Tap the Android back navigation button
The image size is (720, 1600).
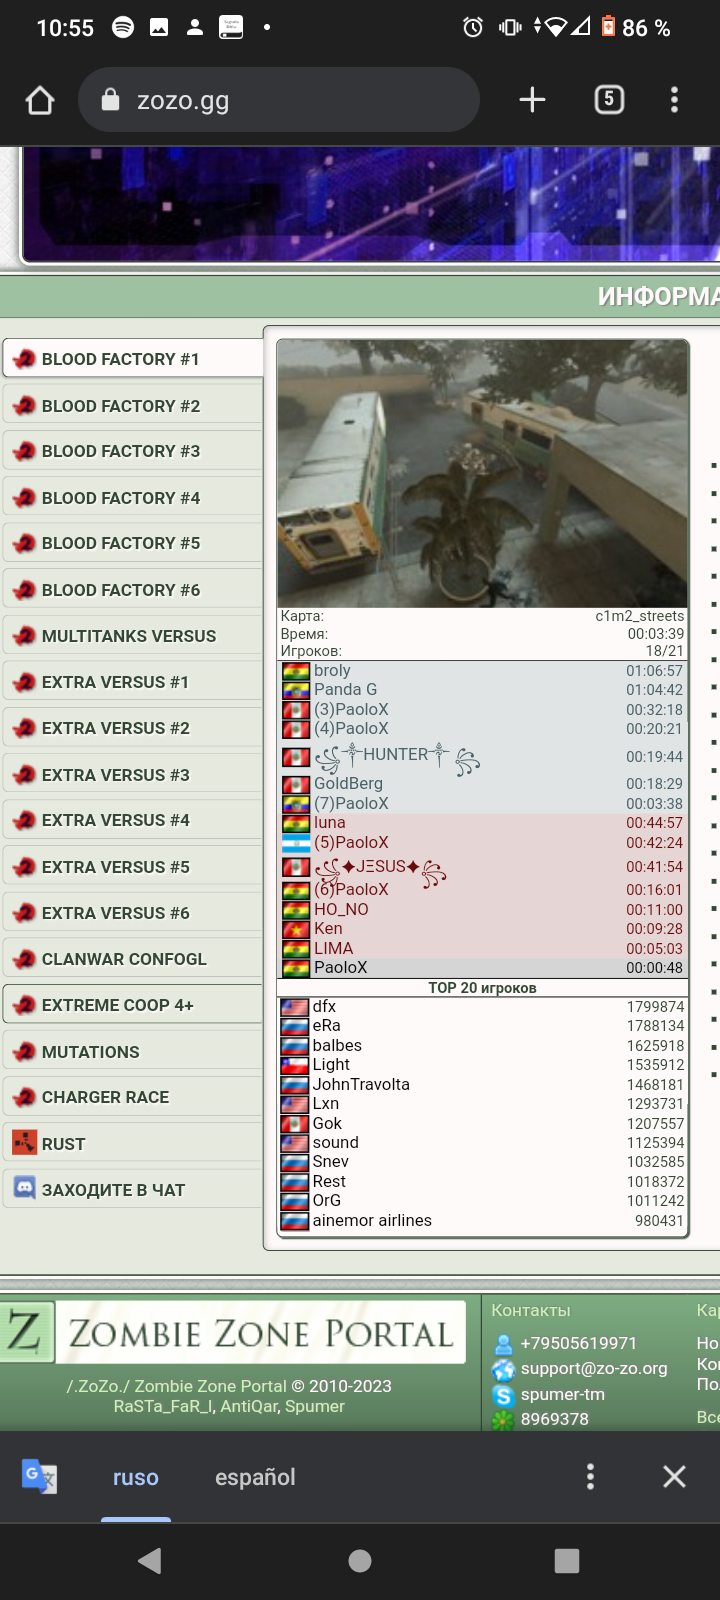150,1561
